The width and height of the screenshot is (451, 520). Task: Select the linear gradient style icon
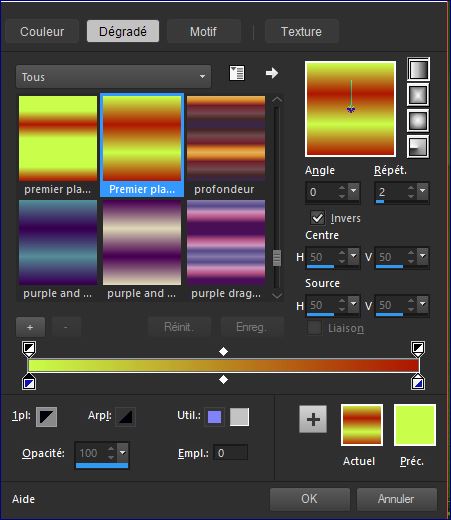[x=418, y=69]
